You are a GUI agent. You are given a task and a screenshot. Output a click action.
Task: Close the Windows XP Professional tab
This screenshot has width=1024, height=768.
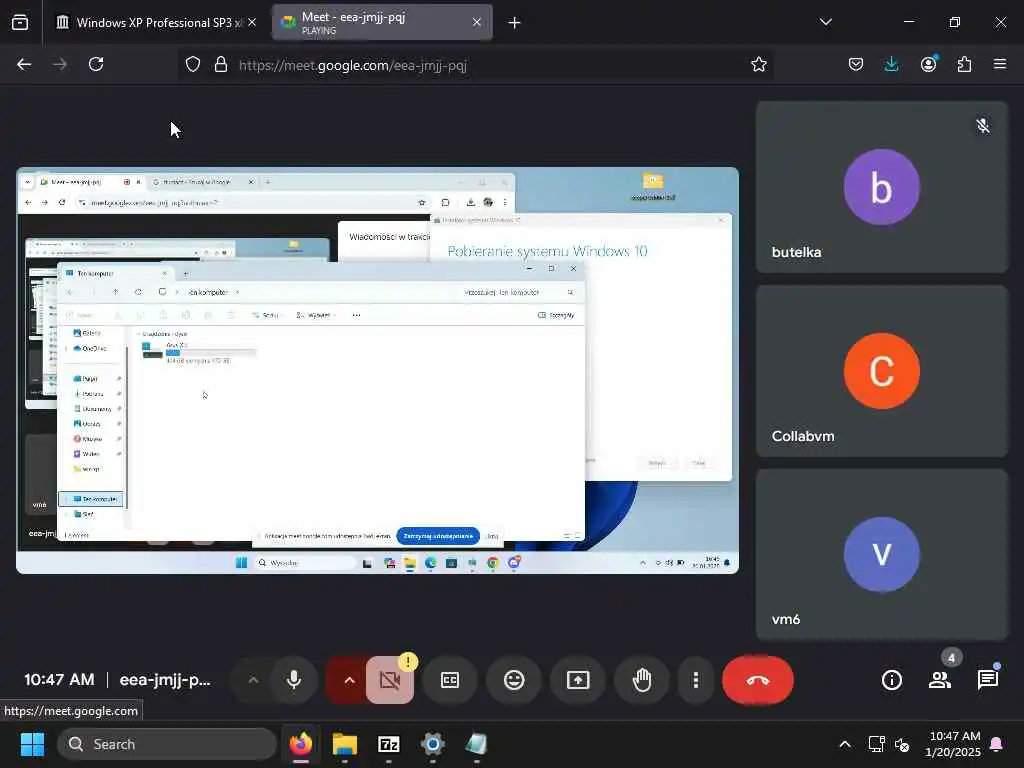coord(252,22)
